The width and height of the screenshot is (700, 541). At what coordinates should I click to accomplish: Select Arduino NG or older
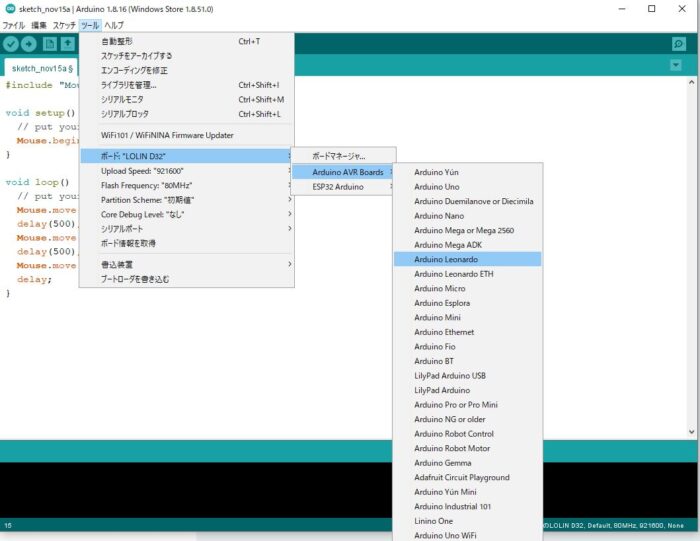pos(467,420)
